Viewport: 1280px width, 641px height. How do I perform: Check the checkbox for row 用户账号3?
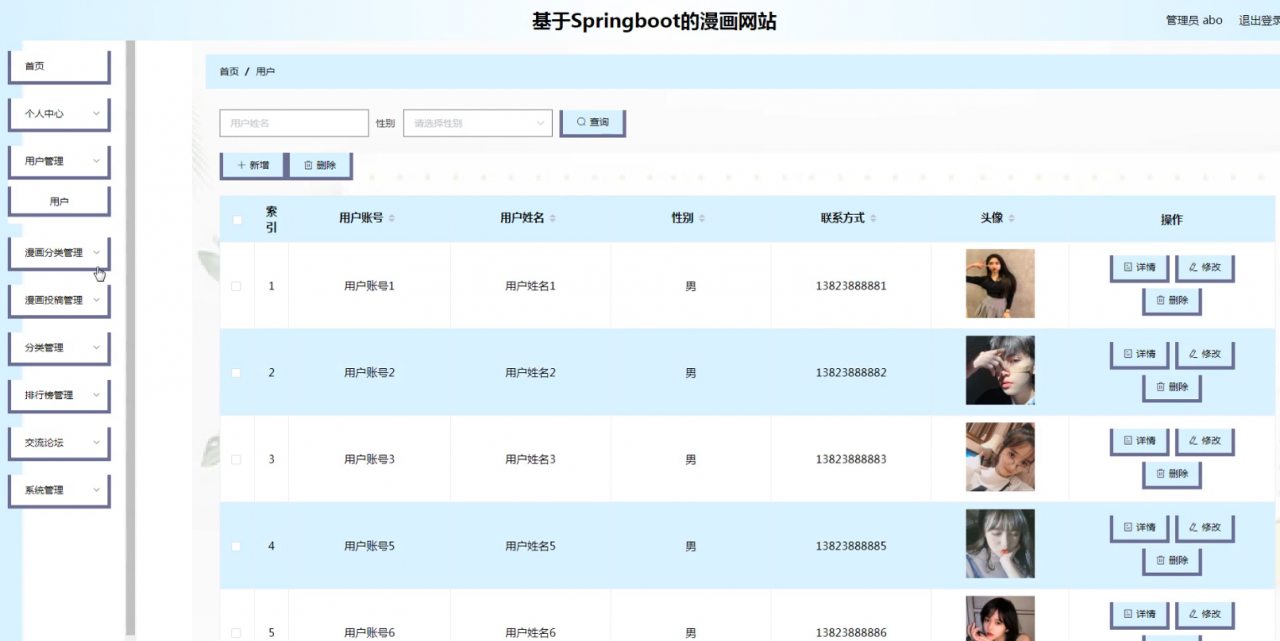point(236,460)
